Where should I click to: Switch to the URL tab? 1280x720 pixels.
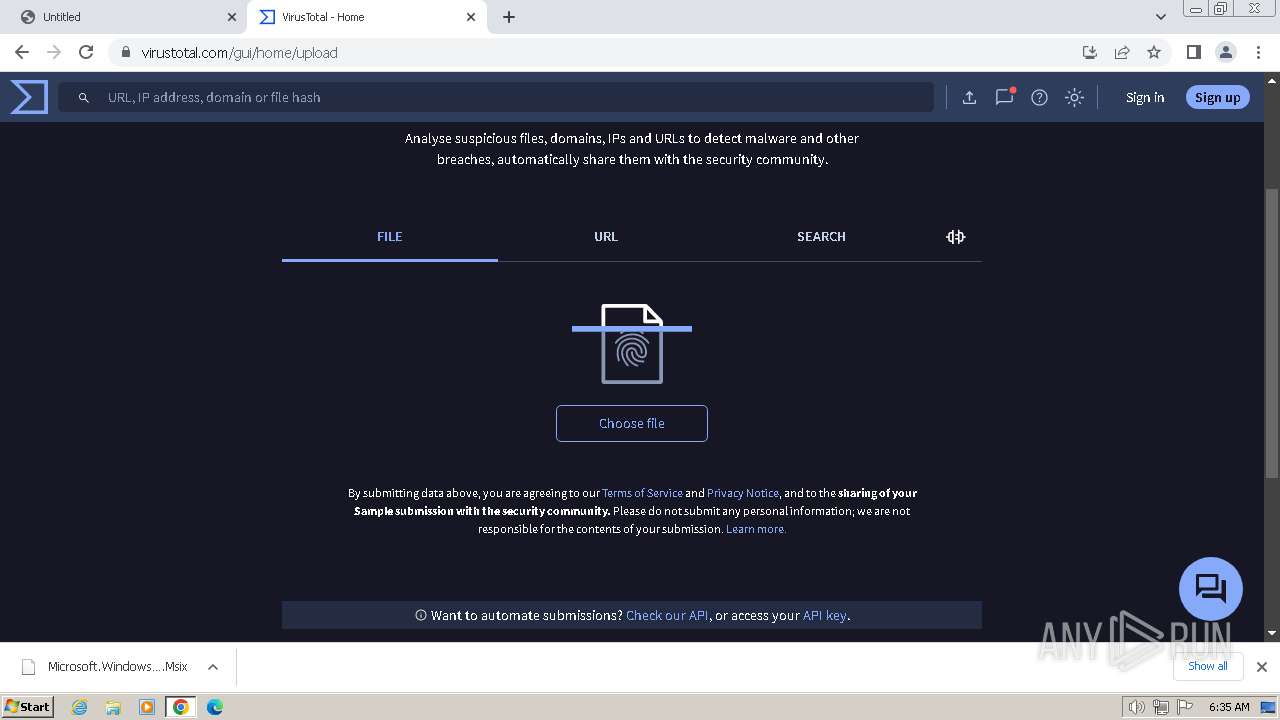point(606,237)
